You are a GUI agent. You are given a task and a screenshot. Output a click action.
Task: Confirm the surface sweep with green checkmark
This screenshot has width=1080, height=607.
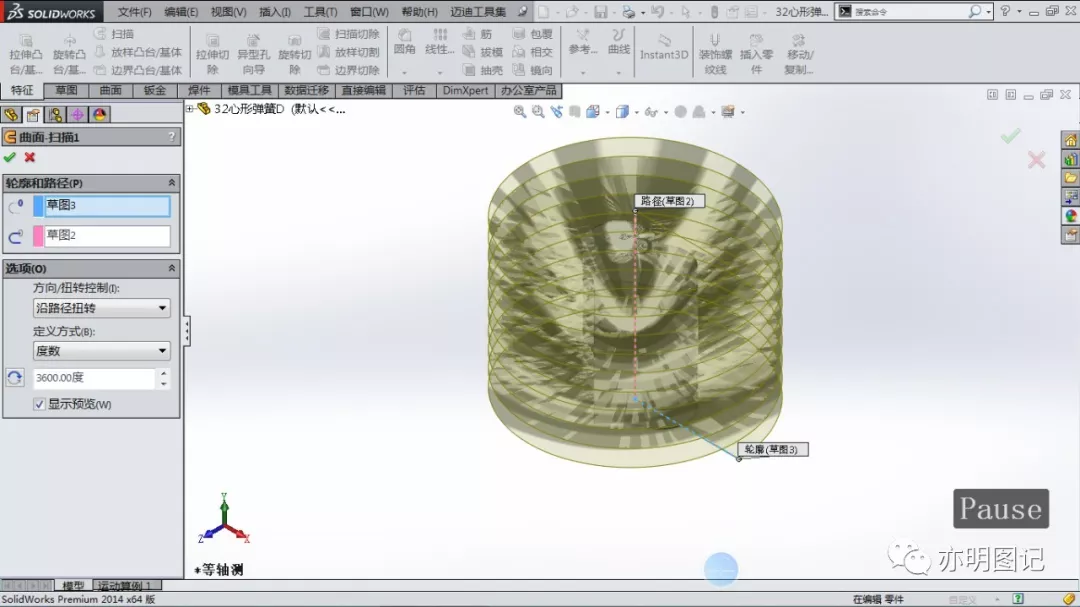[10, 158]
